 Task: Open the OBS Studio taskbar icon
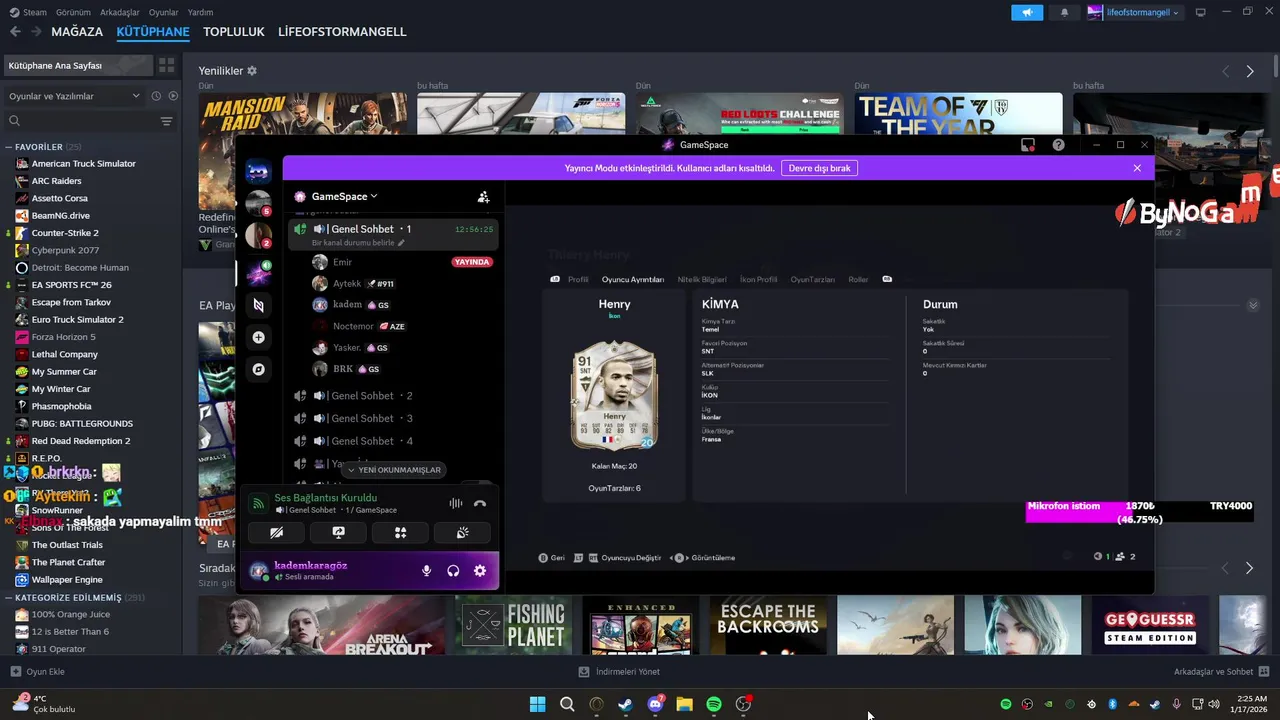pos(743,704)
